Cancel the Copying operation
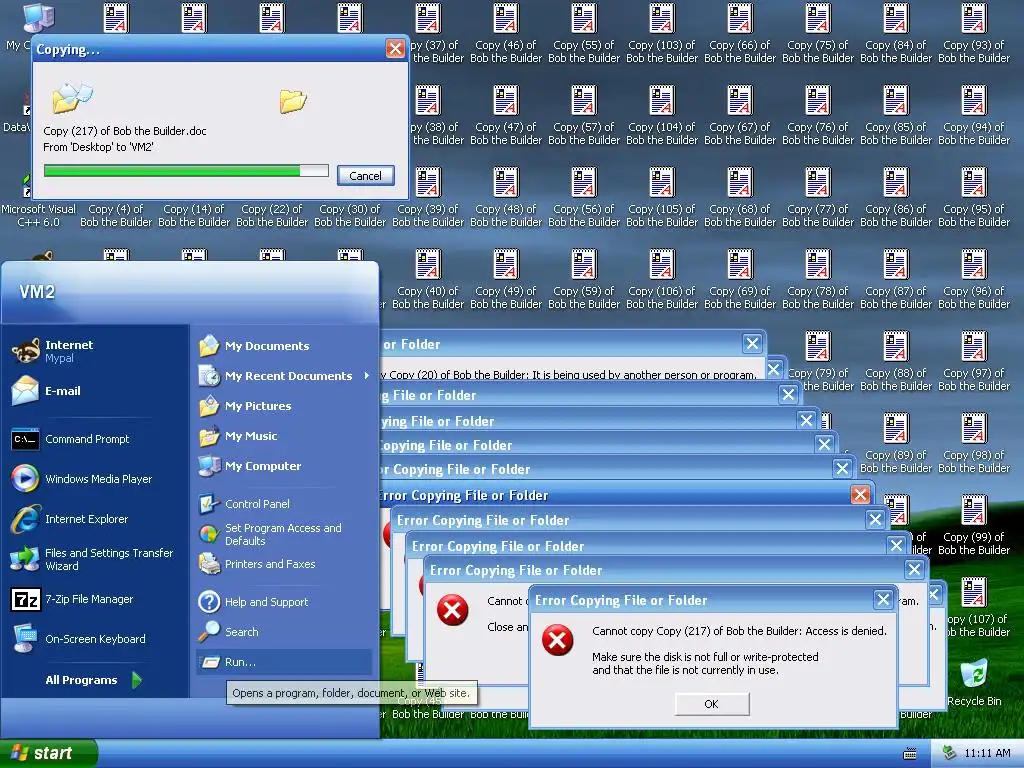The height and width of the screenshot is (768, 1024). [x=365, y=176]
